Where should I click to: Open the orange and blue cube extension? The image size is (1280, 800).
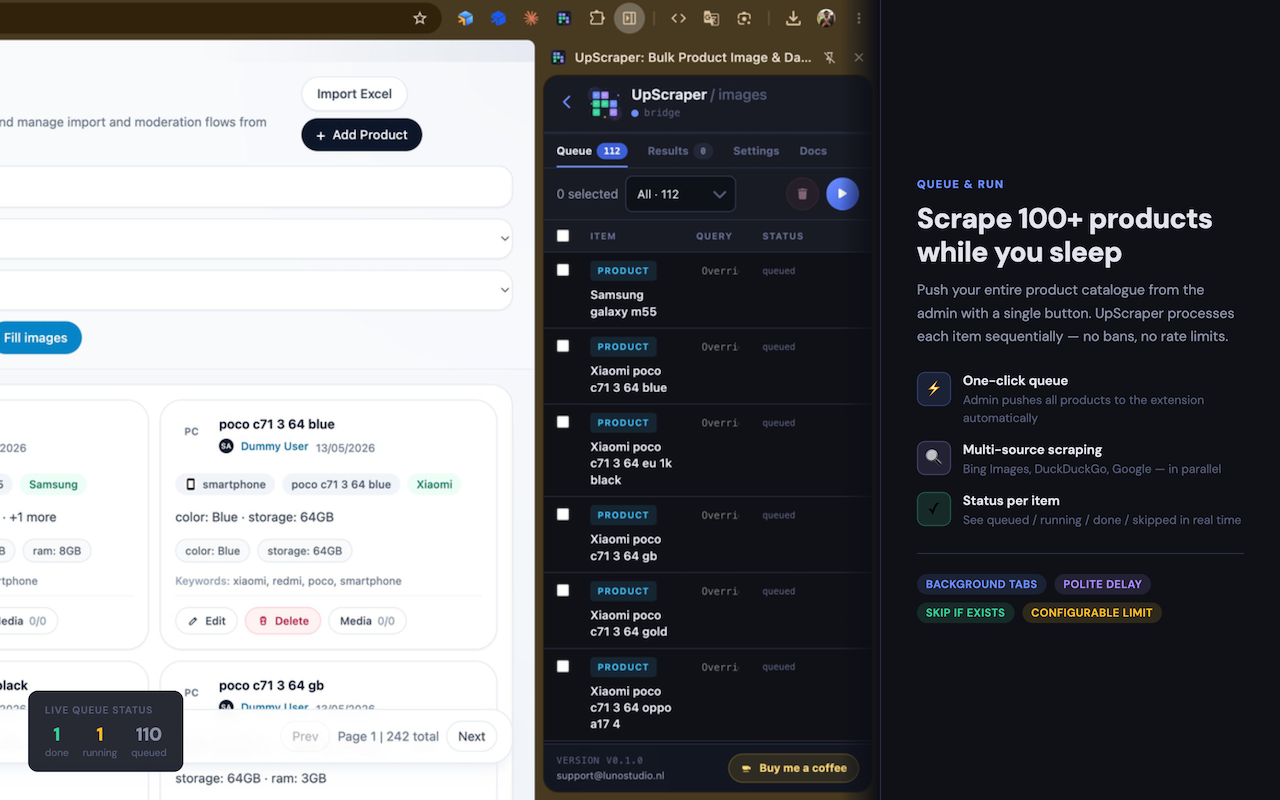(x=465, y=18)
